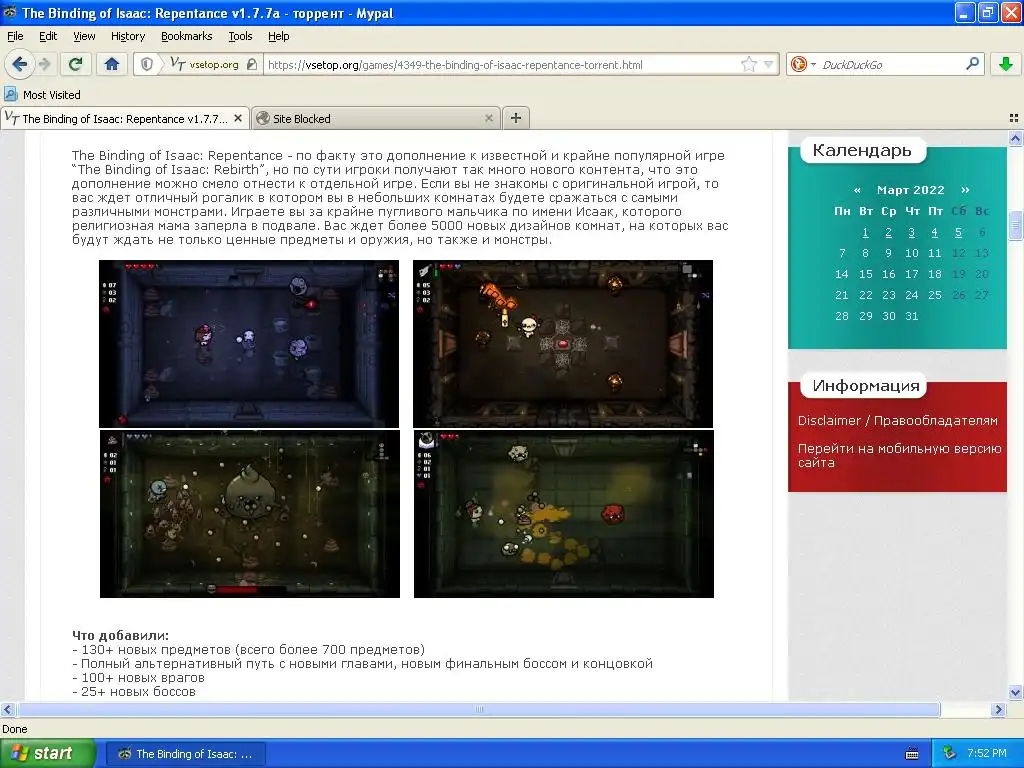Minimize the Mypal browser window
Viewport: 1024px width, 768px height.
[965, 12]
